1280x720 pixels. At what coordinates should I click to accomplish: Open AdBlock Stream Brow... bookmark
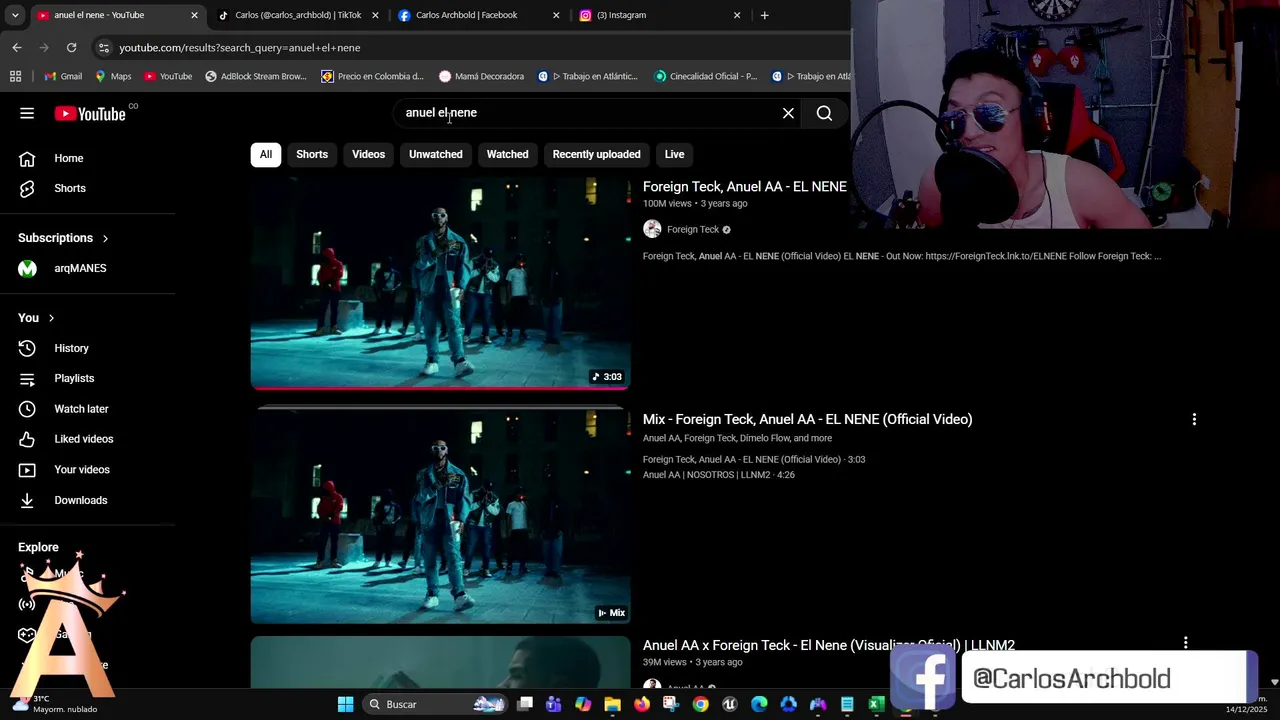point(256,76)
